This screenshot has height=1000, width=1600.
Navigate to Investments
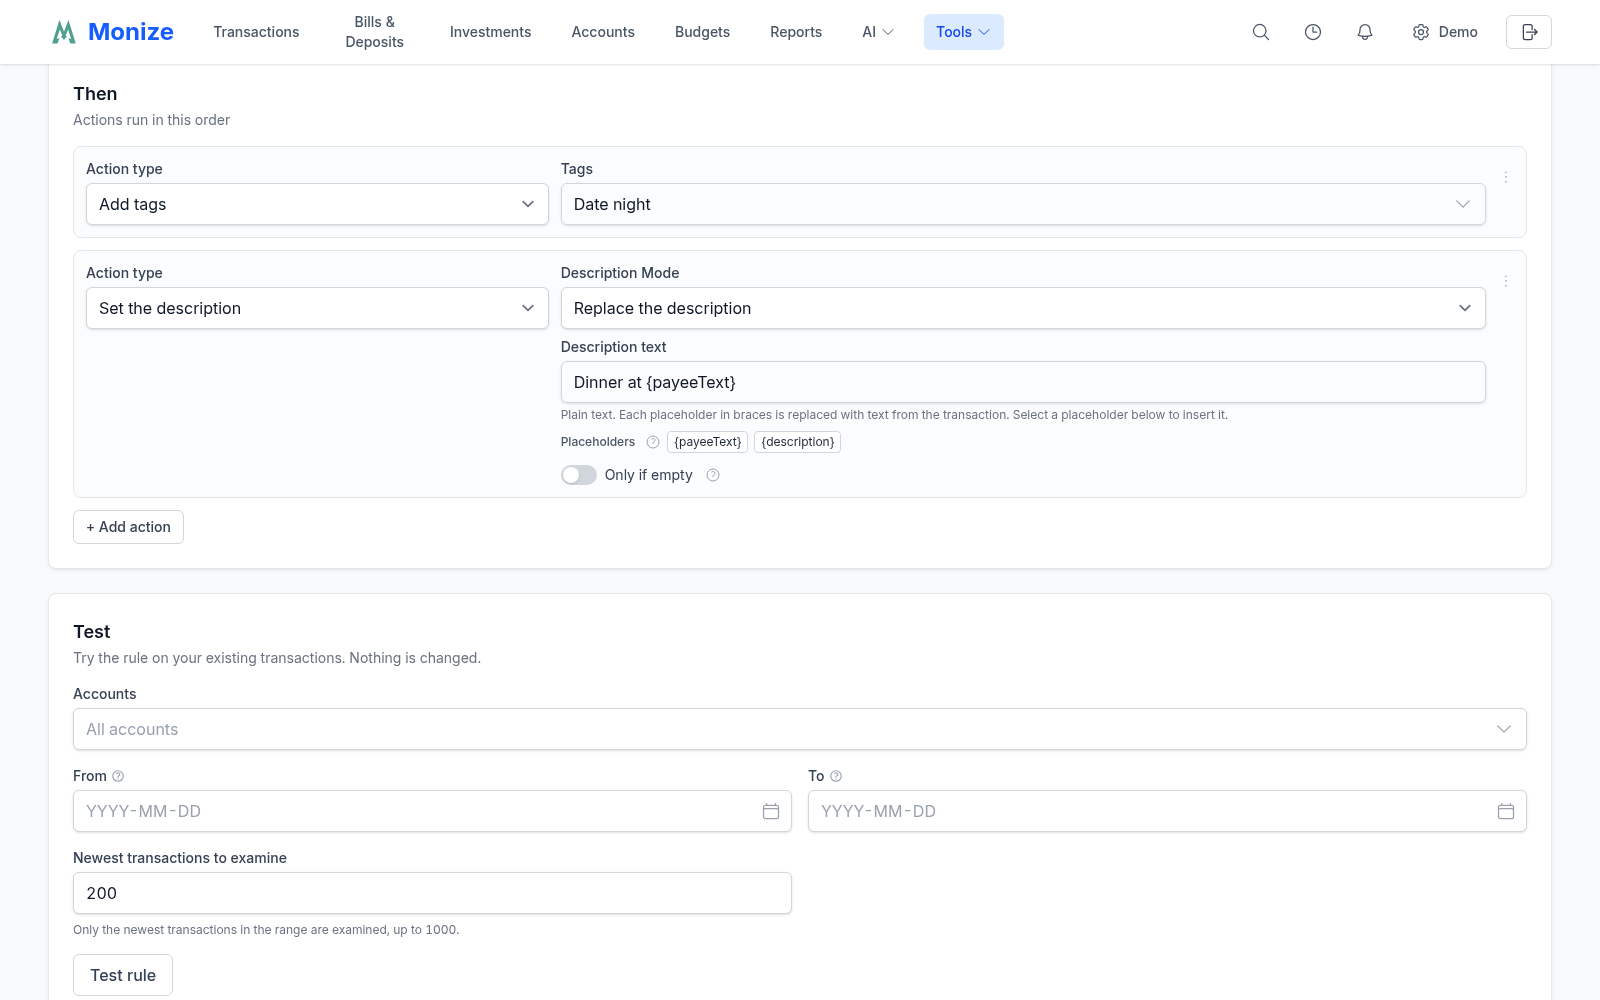click(491, 32)
